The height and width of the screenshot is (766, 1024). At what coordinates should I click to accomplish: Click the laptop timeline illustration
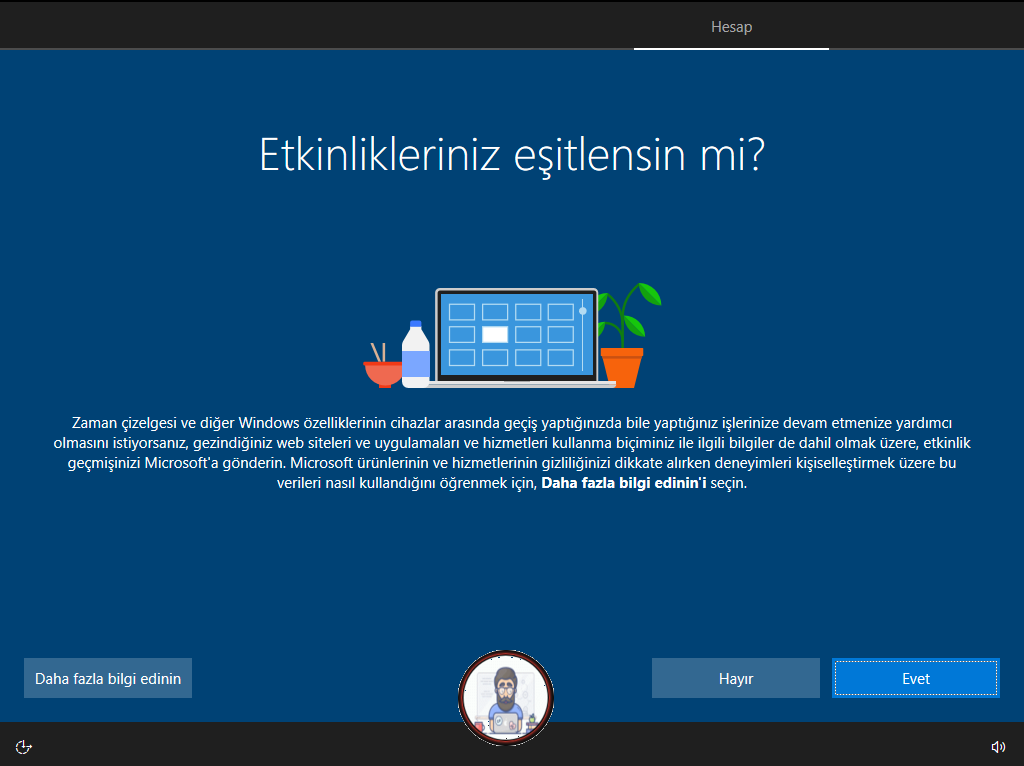pos(513,336)
